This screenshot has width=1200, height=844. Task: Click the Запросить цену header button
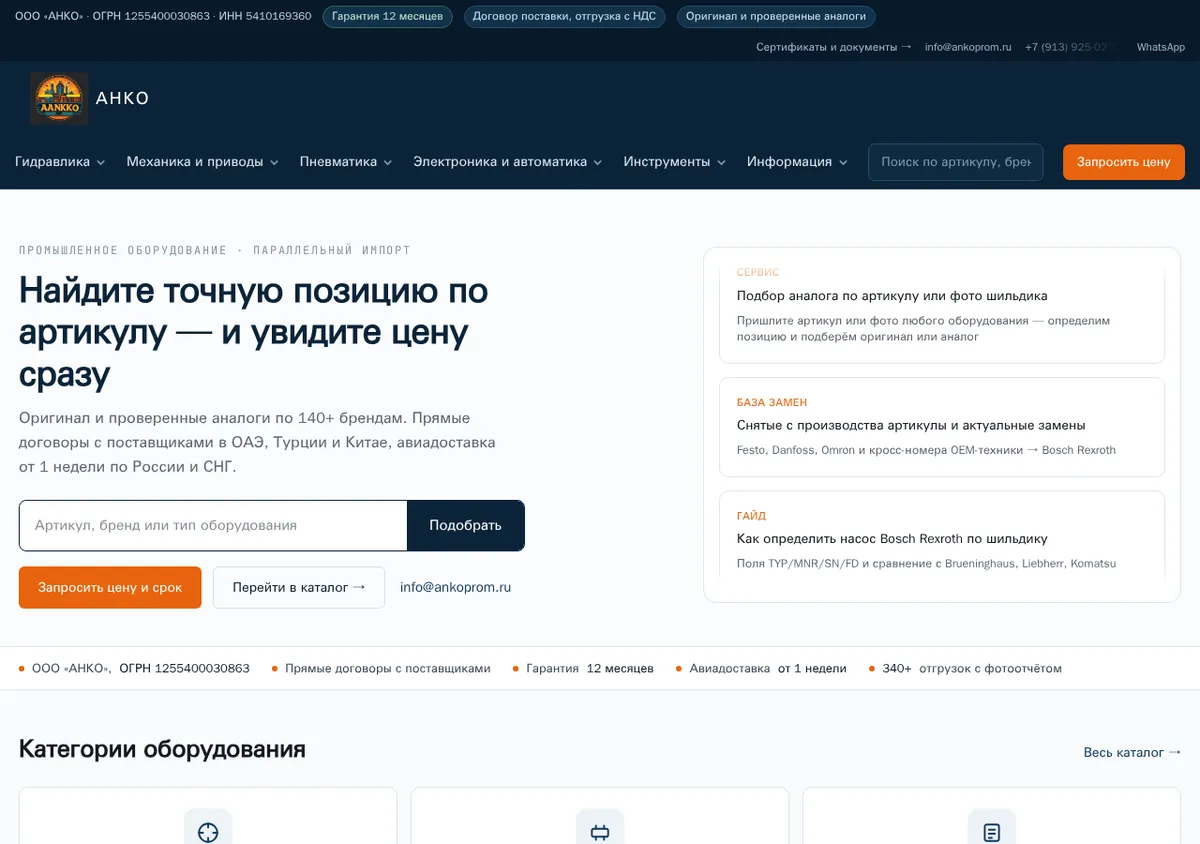[1124, 162]
